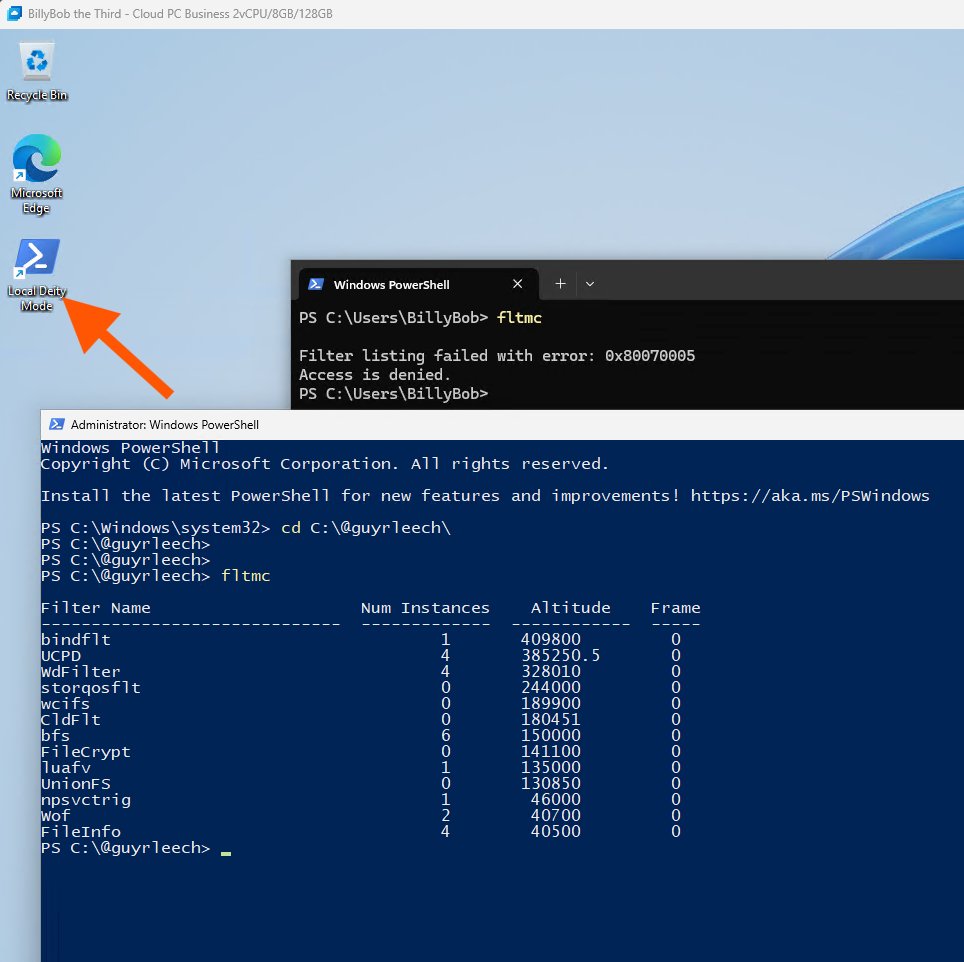Screen dimensions: 964x962
Task: Click the current prompt in Administrator PowerShell
Action: tap(125, 848)
